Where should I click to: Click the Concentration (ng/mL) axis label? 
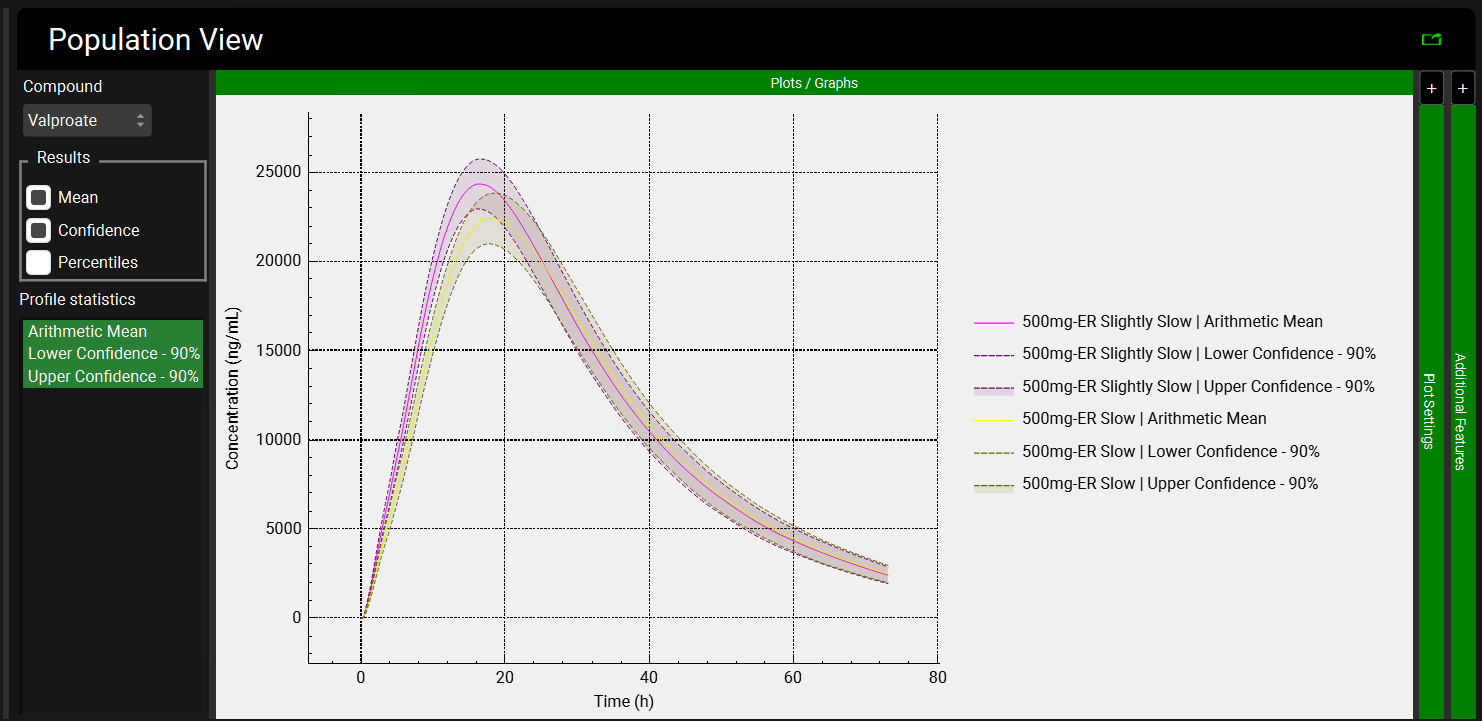[x=233, y=388]
